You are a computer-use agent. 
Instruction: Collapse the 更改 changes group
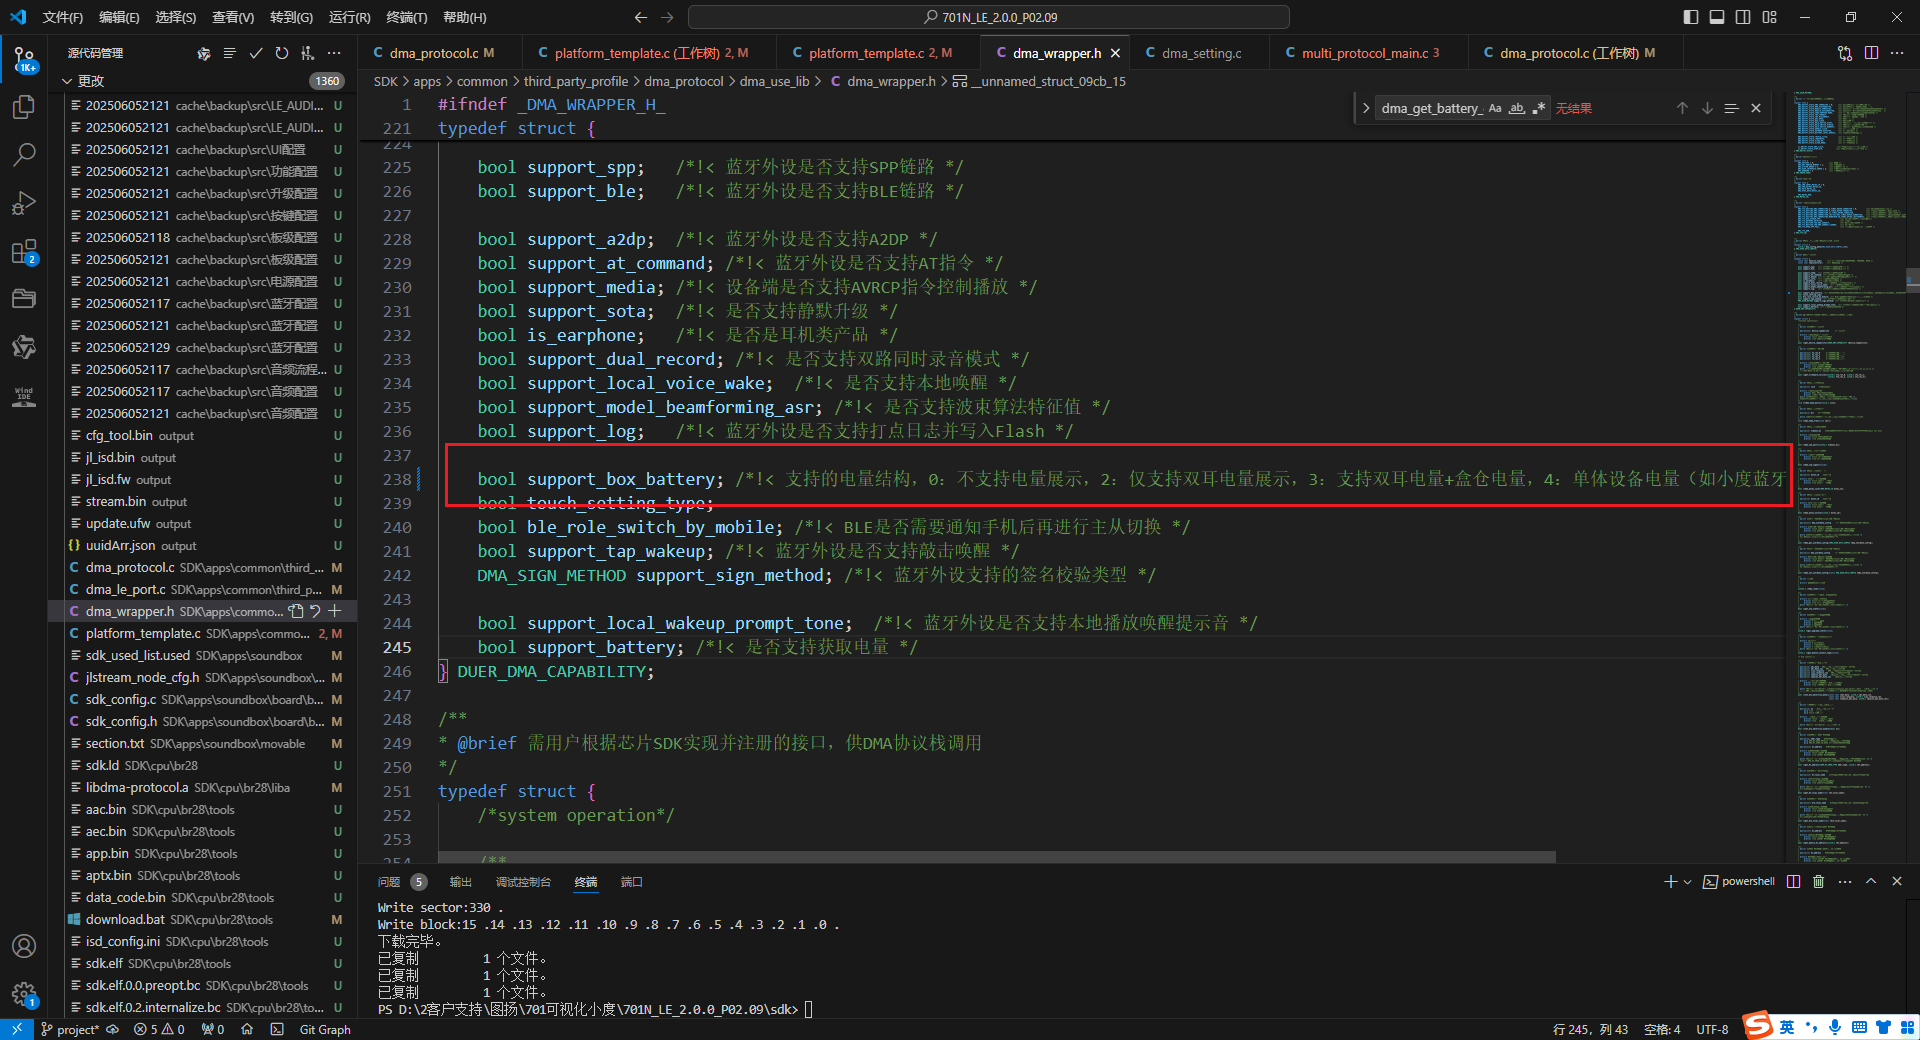[x=68, y=81]
